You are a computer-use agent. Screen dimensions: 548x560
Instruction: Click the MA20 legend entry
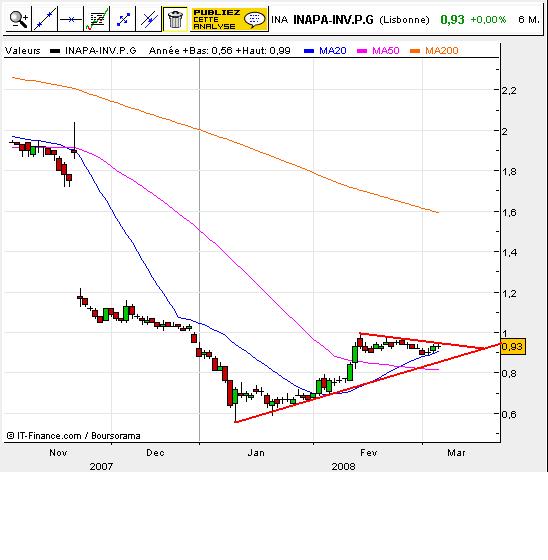(x=325, y=51)
